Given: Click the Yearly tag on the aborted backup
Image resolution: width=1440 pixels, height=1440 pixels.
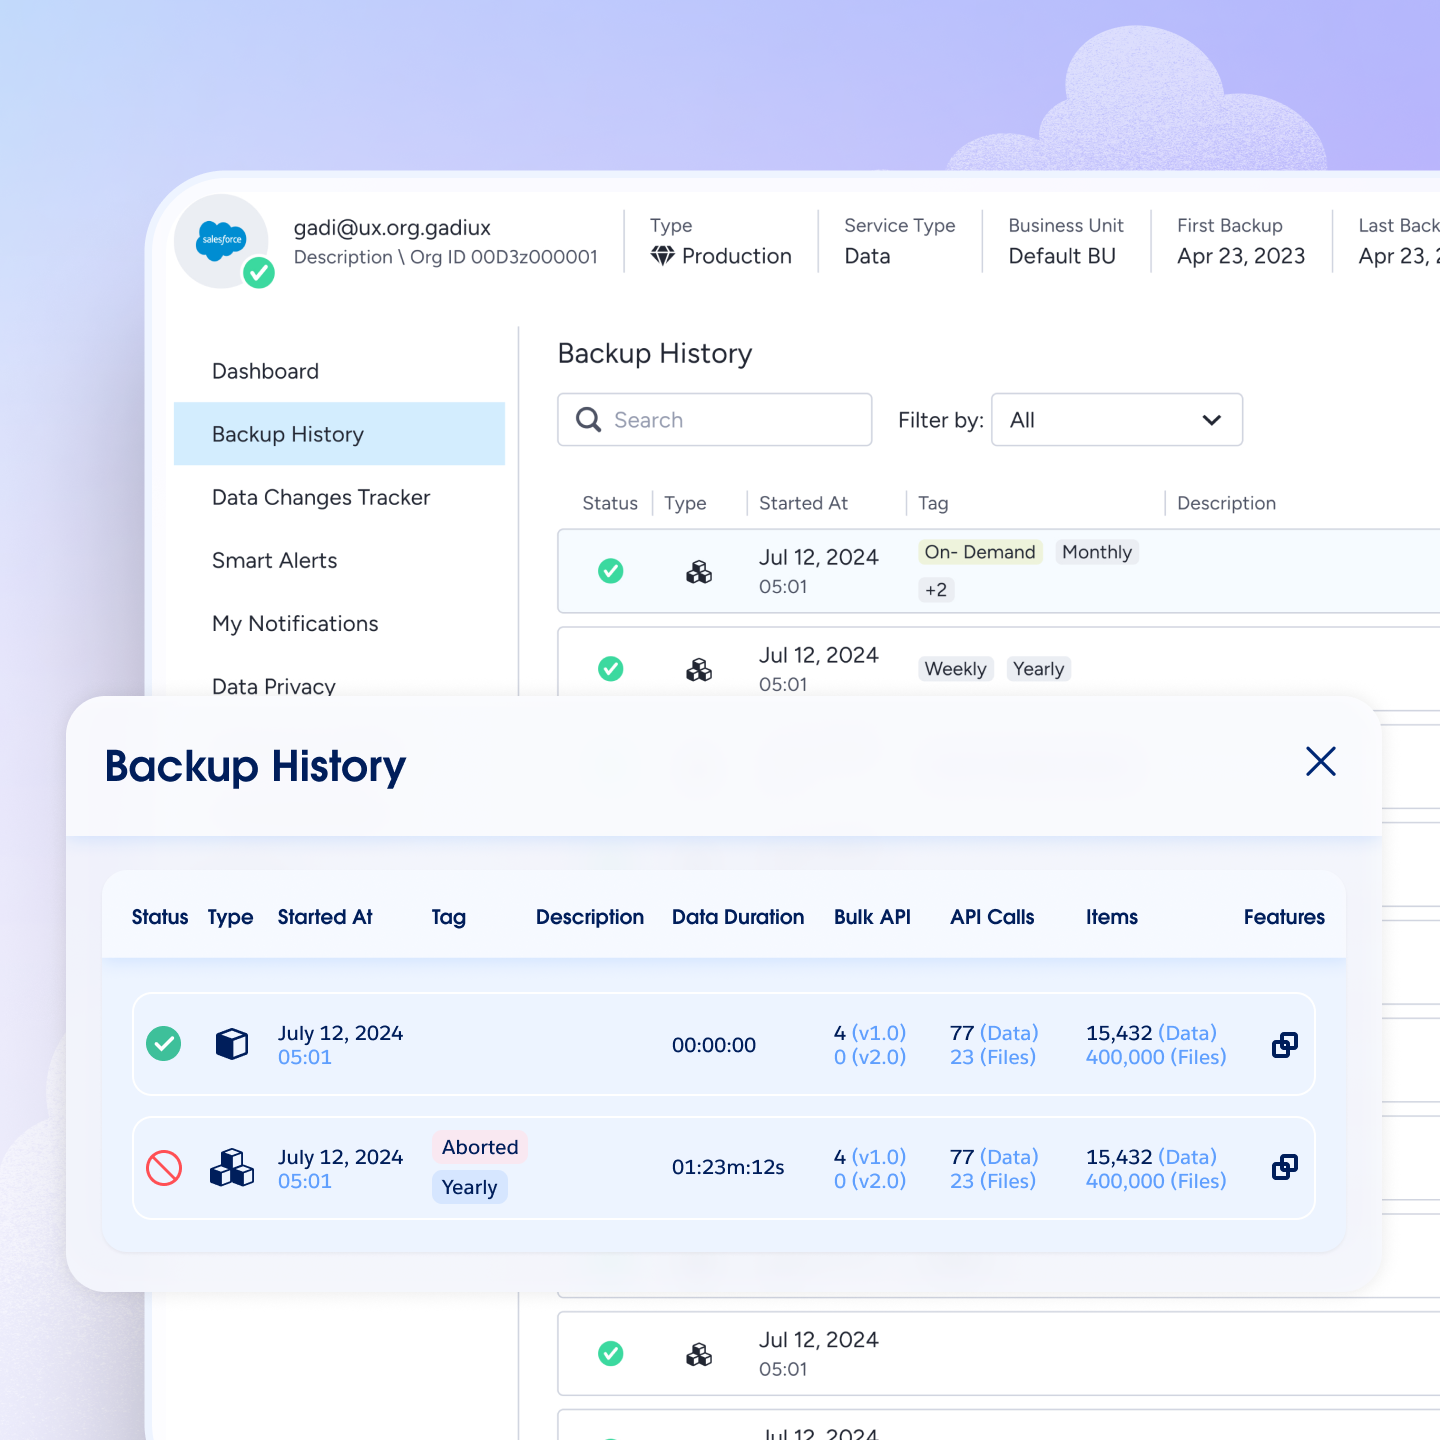Looking at the screenshot, I should tap(469, 1187).
